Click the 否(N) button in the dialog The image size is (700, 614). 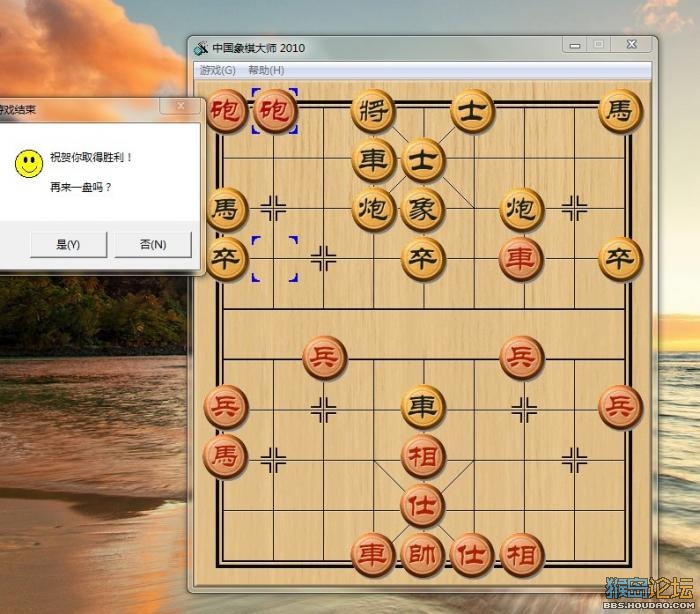pos(153,244)
